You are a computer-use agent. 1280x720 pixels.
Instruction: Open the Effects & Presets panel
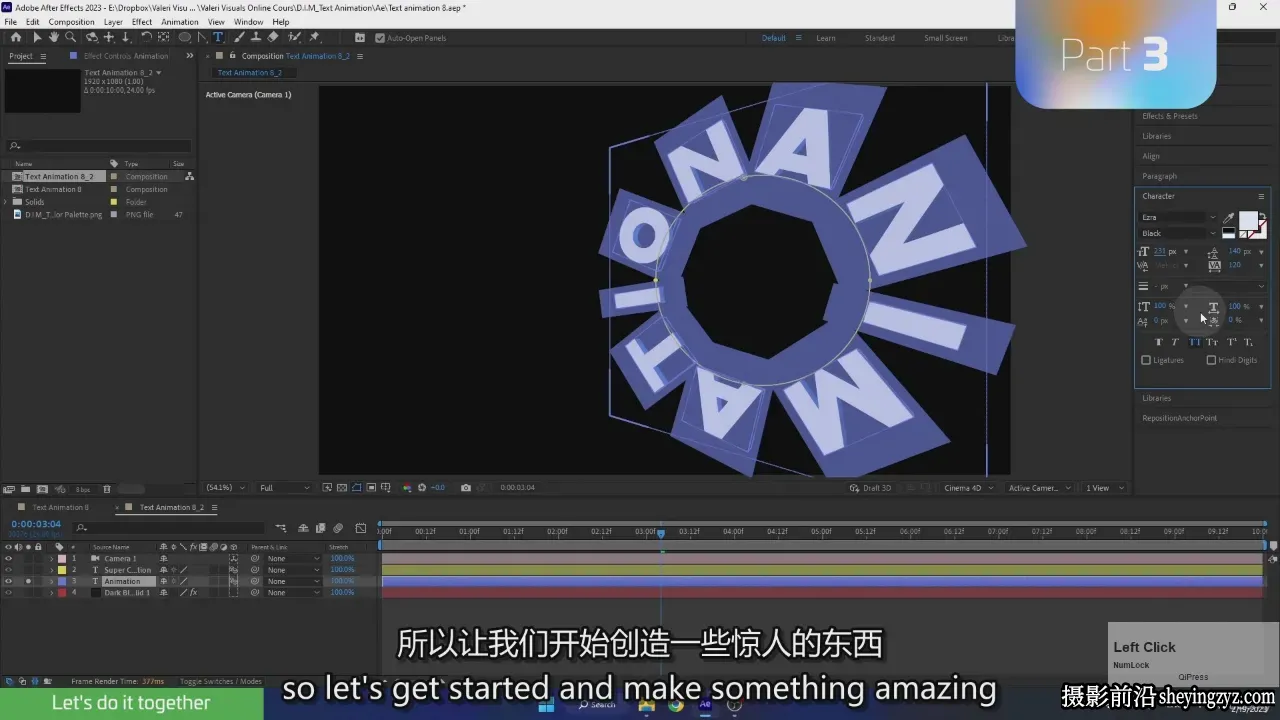click(x=1170, y=116)
